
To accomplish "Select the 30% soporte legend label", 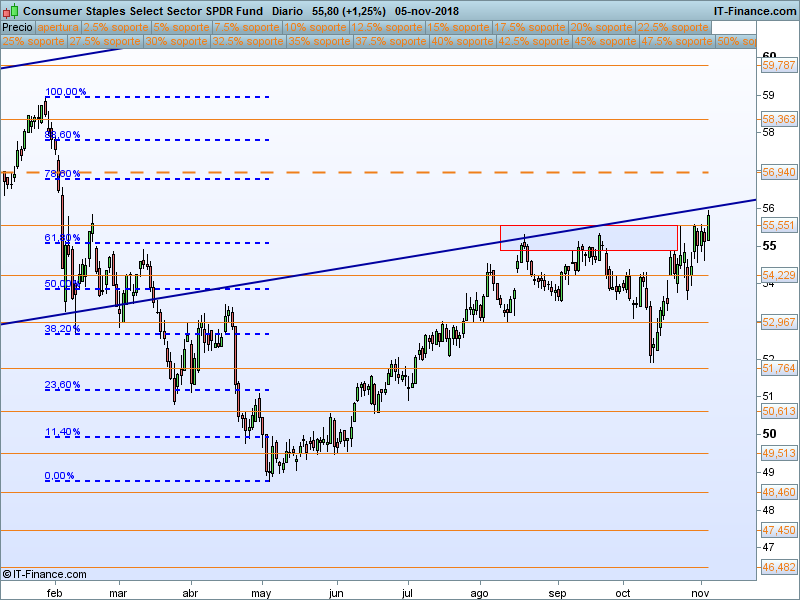I will click(x=176, y=41).
